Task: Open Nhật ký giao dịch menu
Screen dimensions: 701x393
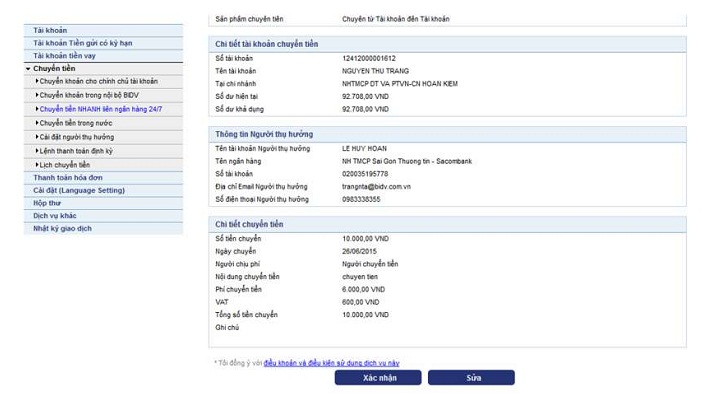Action: coord(103,228)
